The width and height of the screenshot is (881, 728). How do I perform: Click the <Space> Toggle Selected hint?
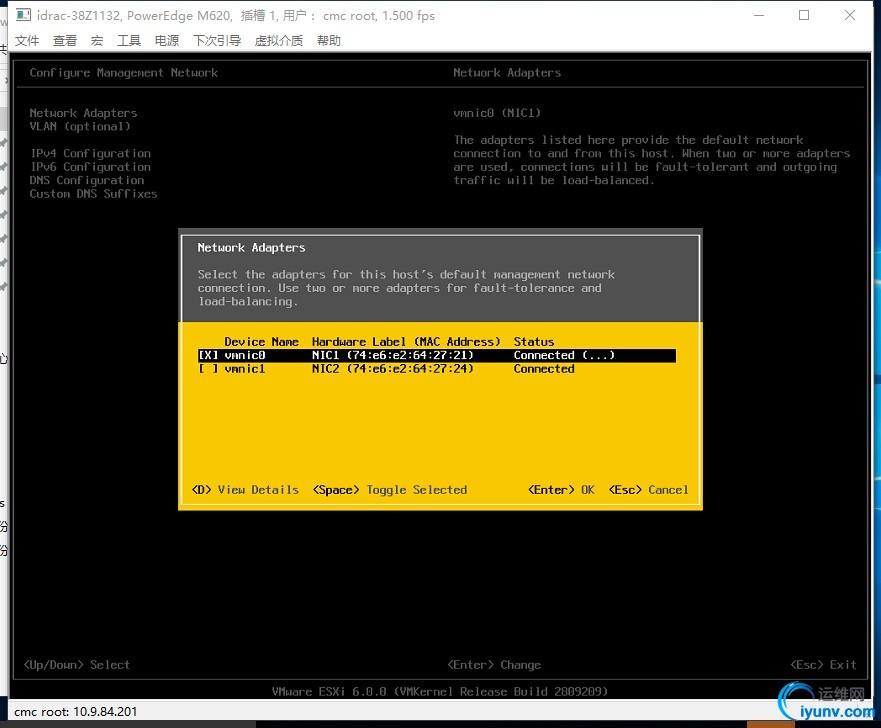(389, 490)
